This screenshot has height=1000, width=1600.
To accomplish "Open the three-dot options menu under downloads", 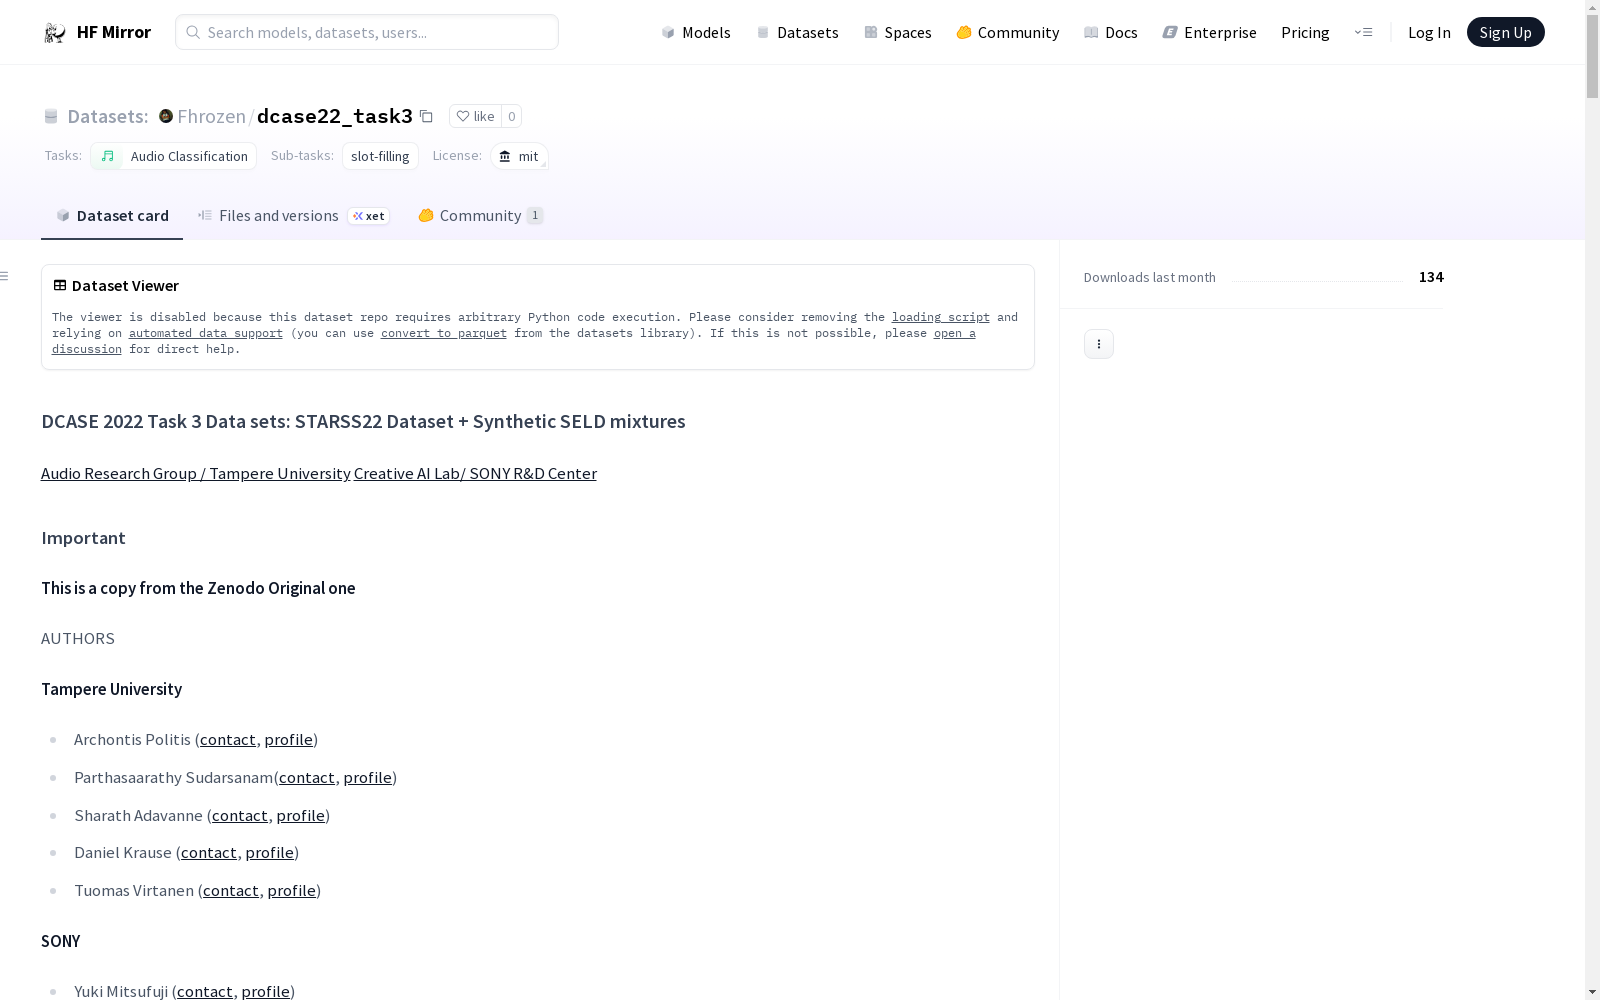I will (x=1099, y=344).
